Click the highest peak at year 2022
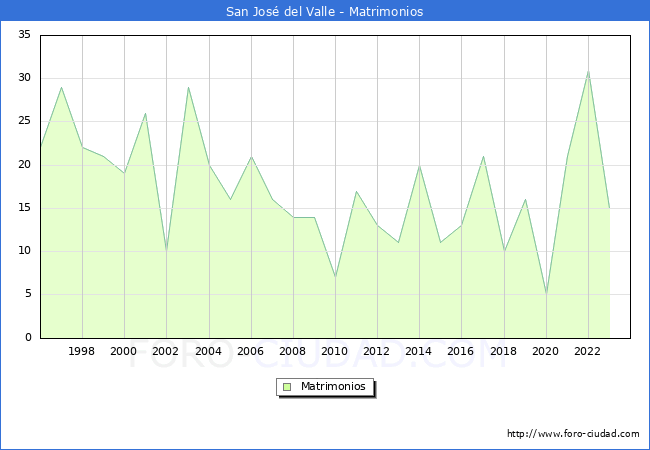The width and height of the screenshot is (650, 450). point(588,71)
